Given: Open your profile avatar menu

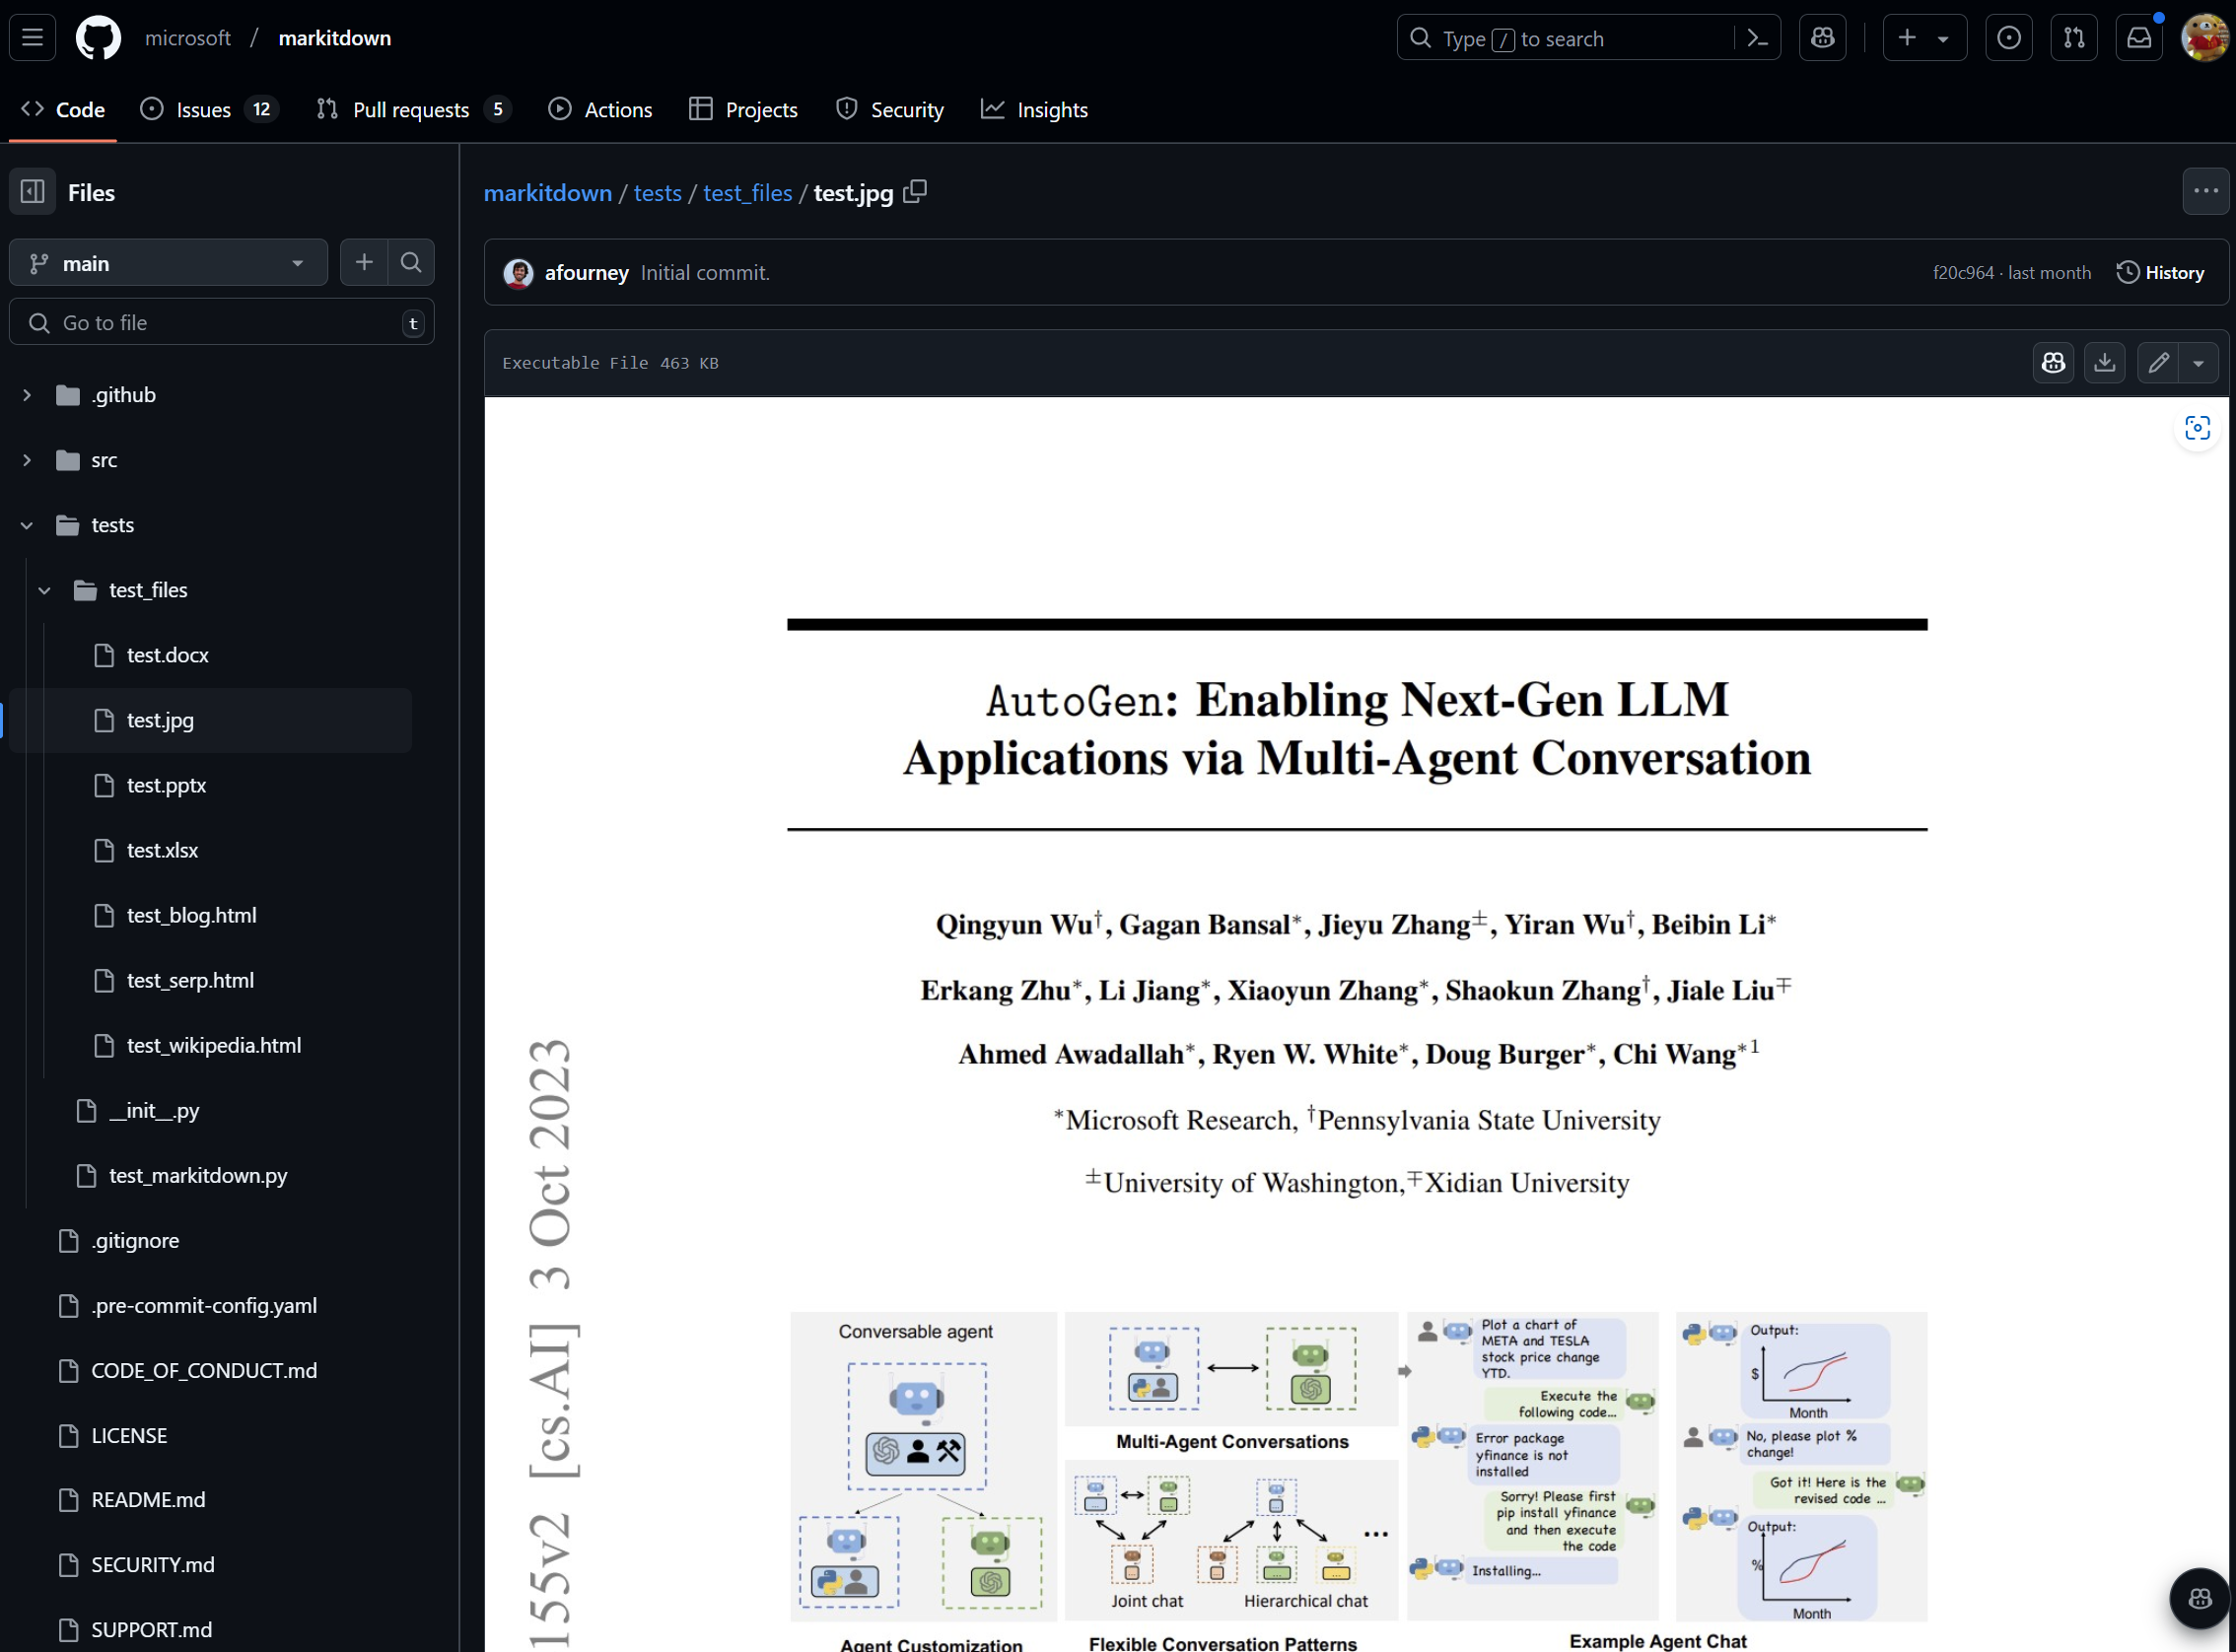Looking at the screenshot, I should 2203,37.
